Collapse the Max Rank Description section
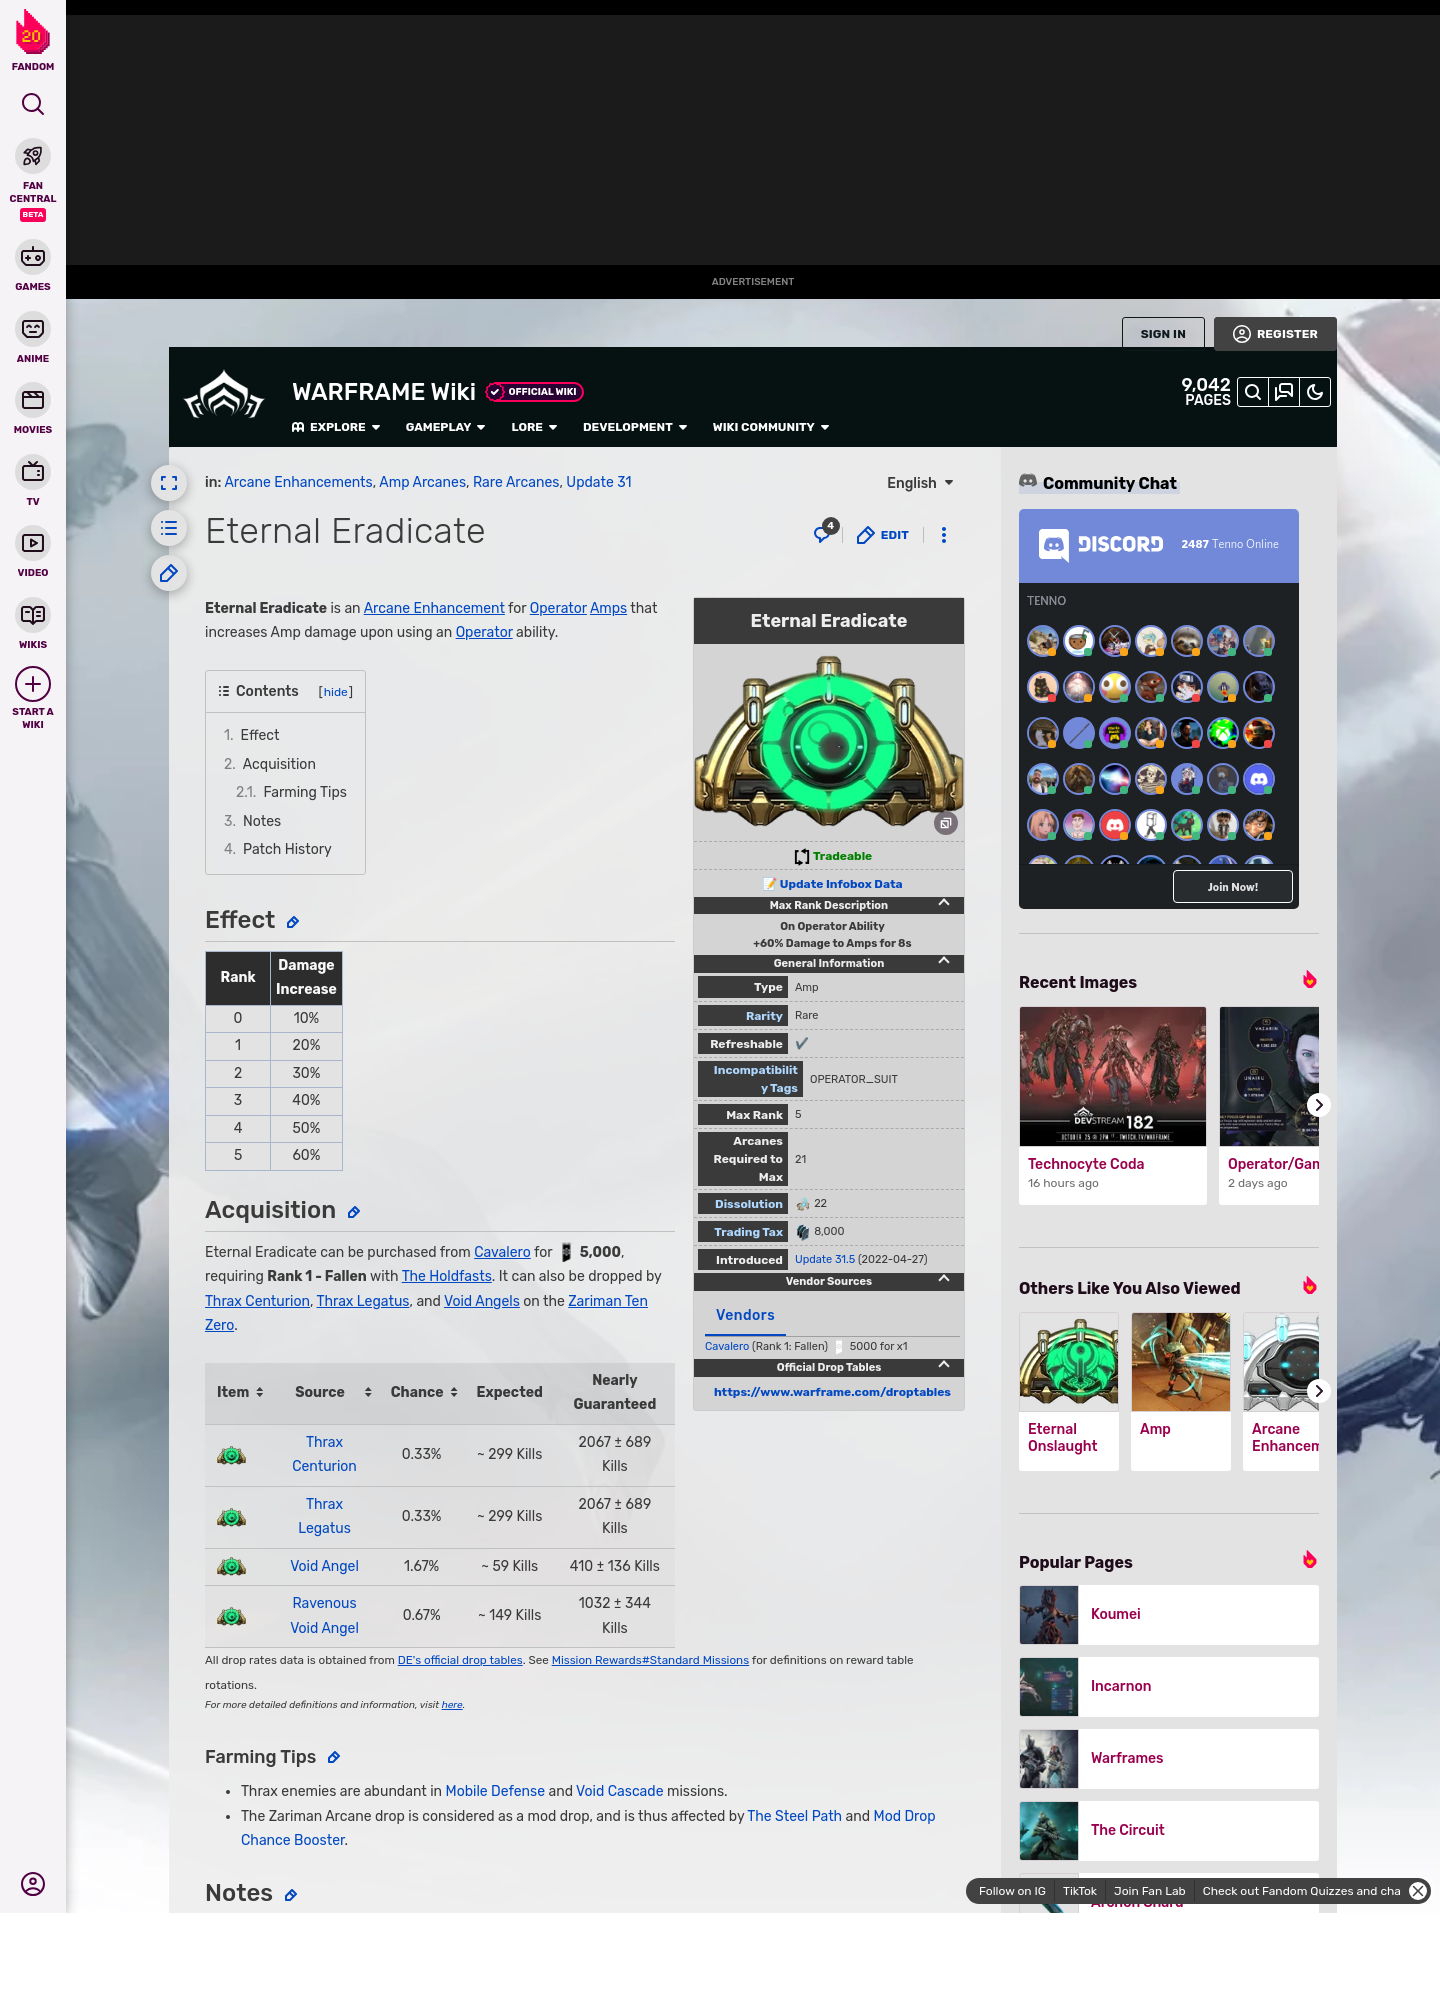The image size is (1440, 2000). tap(944, 903)
